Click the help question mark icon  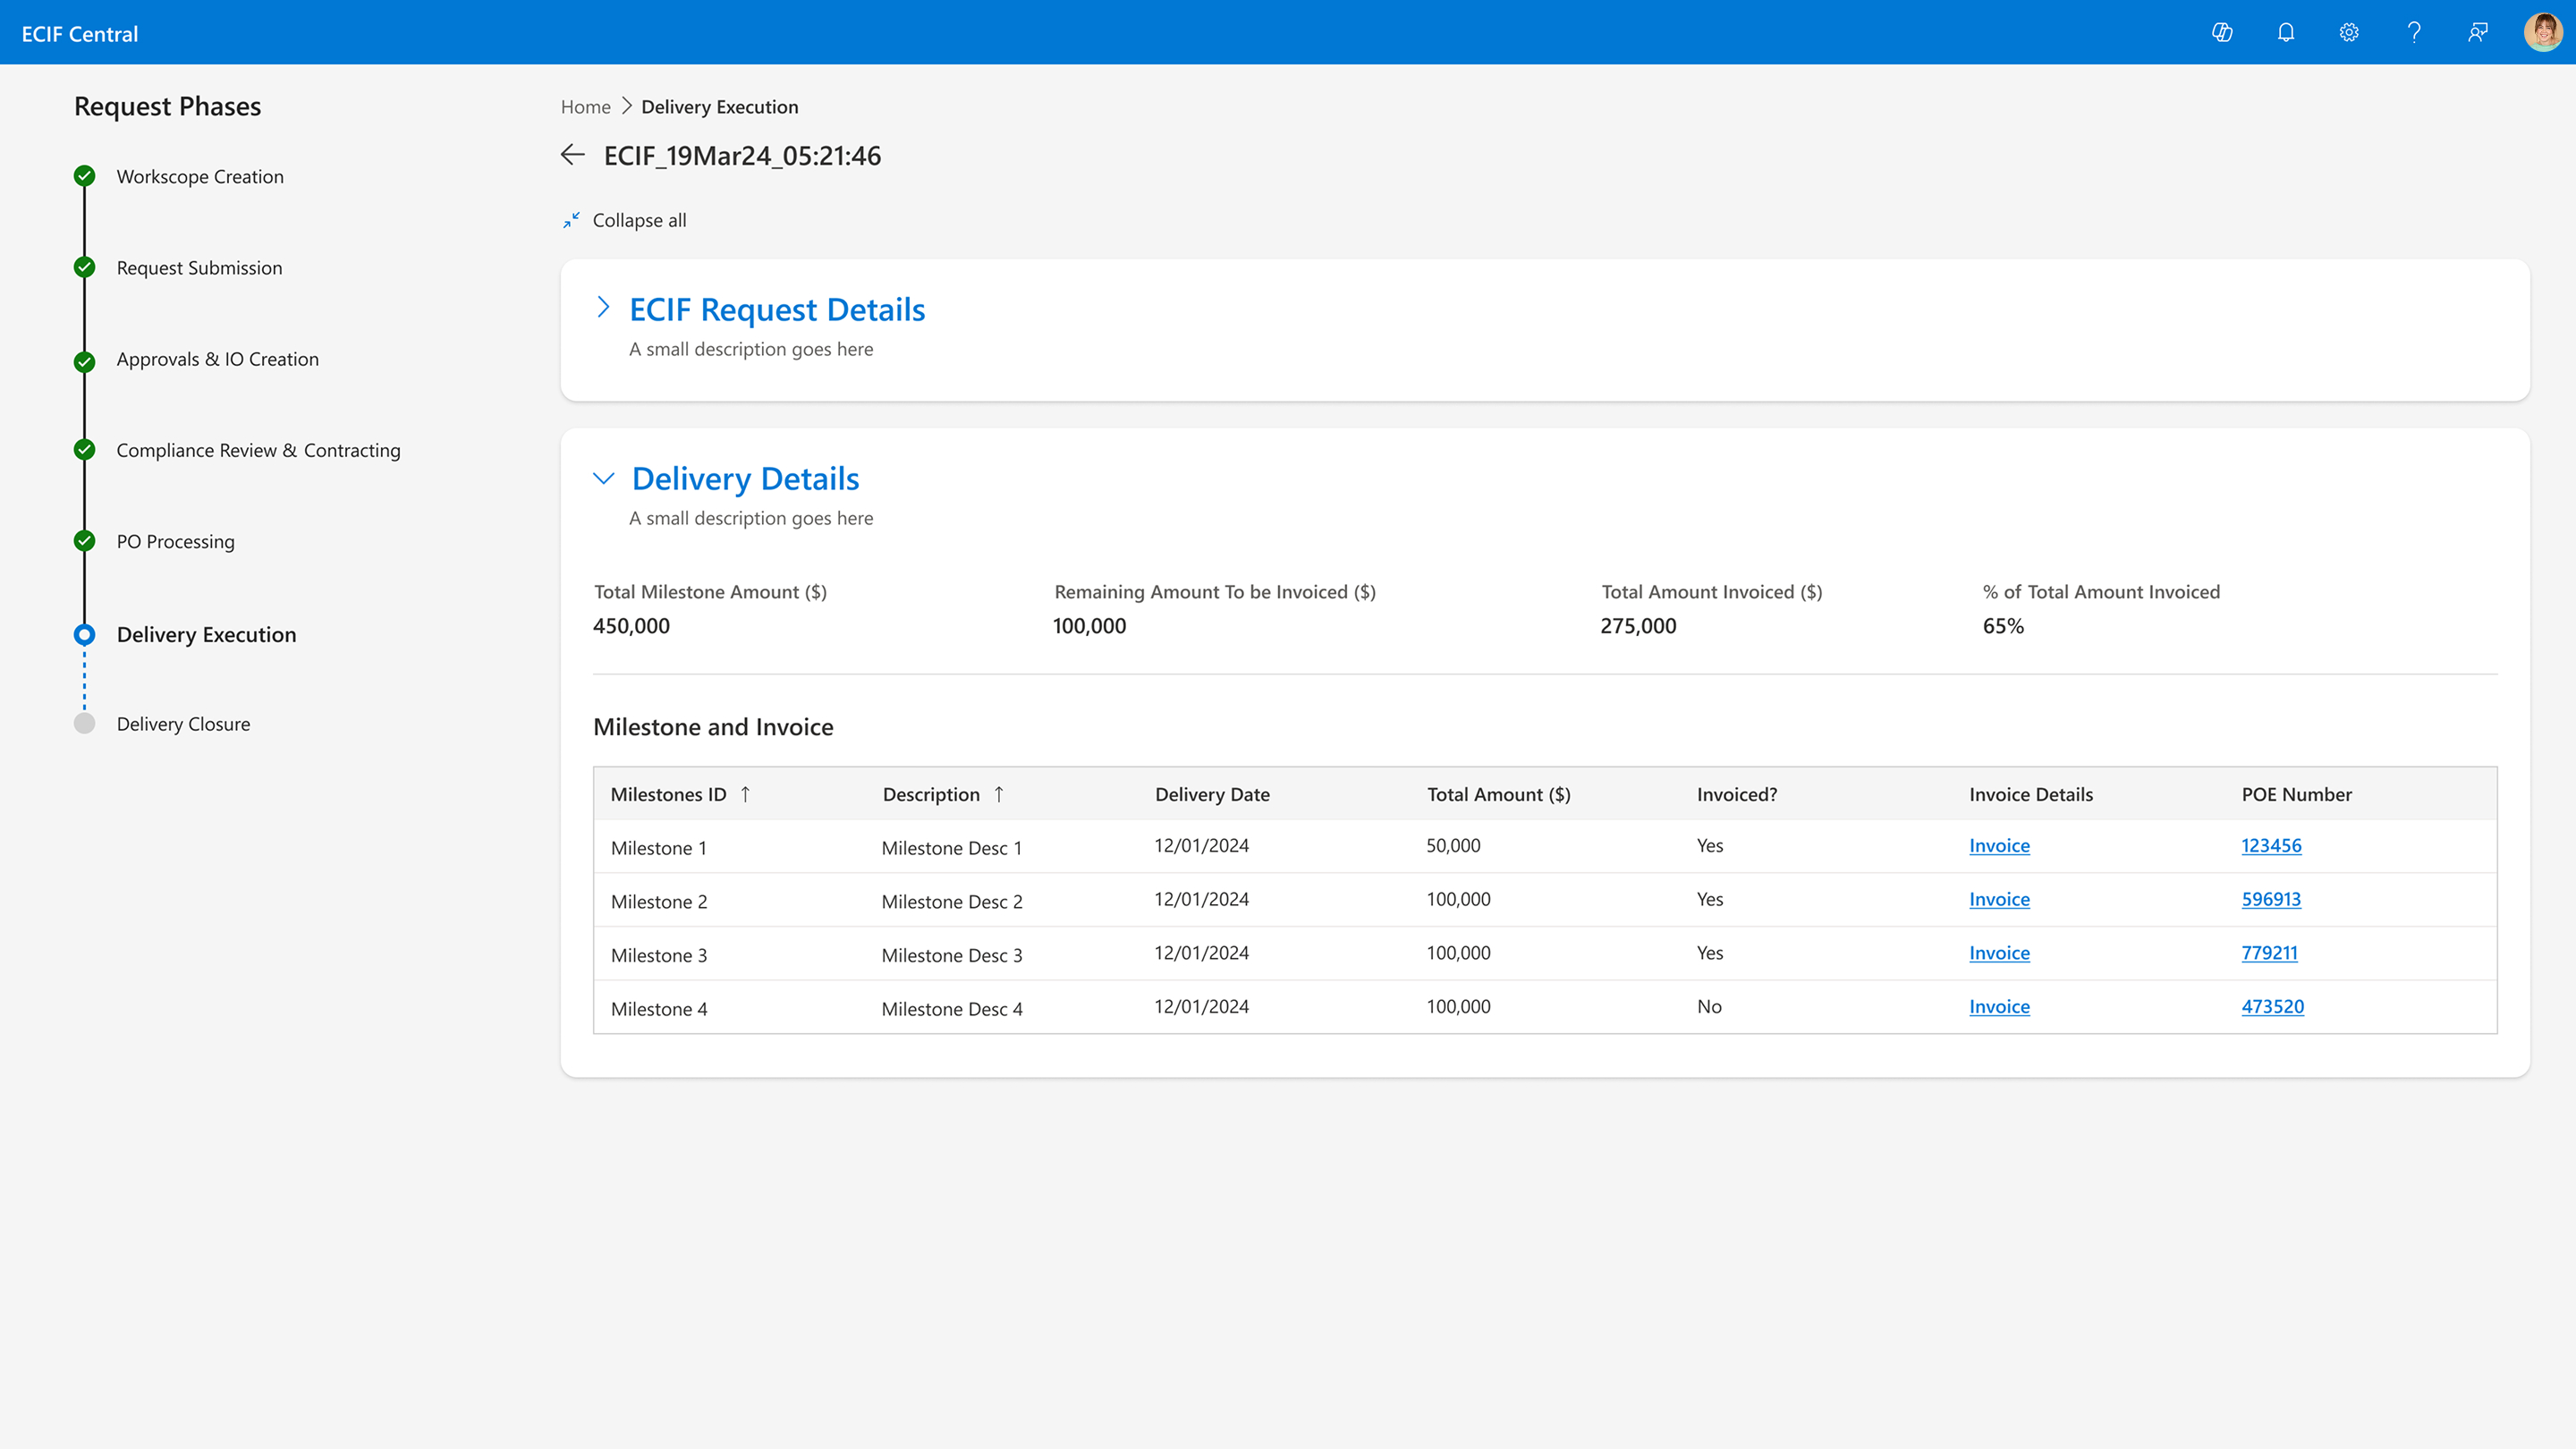point(2414,33)
